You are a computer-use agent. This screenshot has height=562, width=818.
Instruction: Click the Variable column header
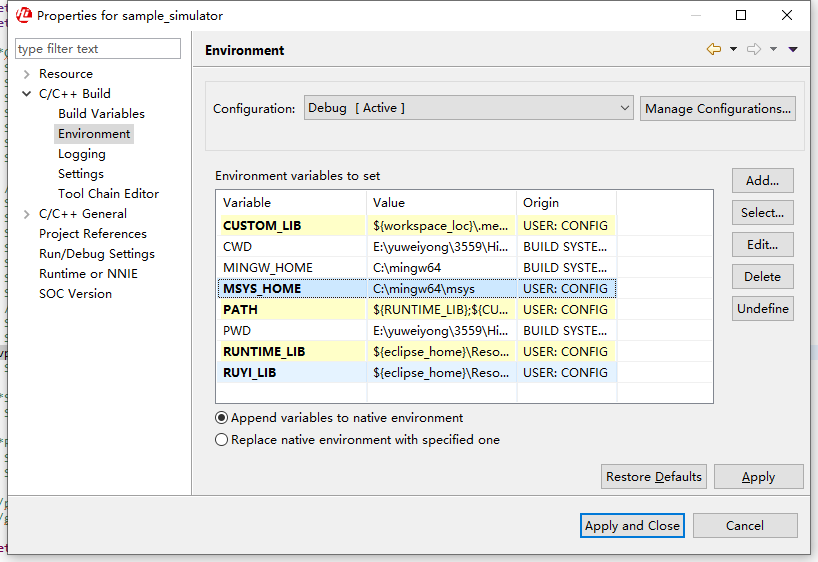coord(290,203)
